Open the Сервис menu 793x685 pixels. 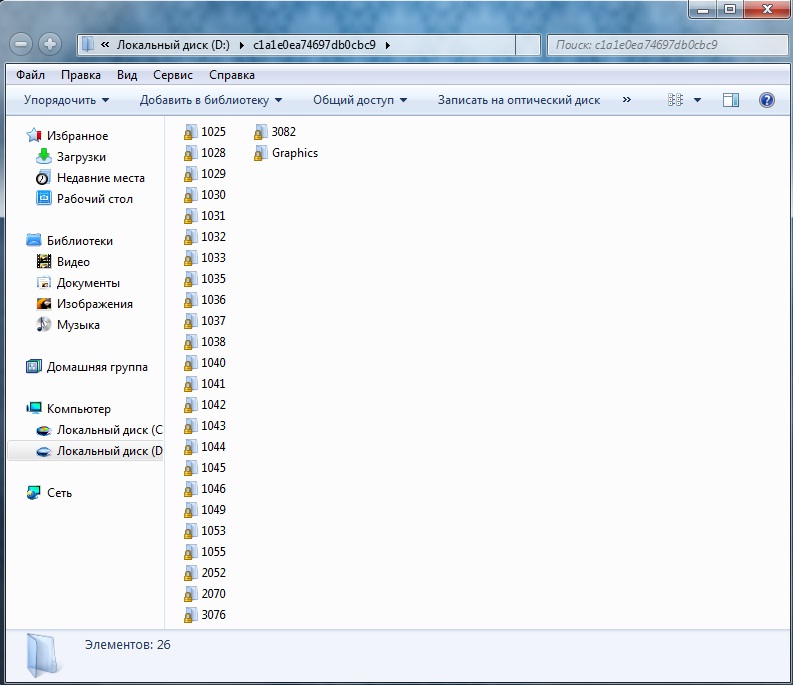pyautogui.click(x=173, y=75)
